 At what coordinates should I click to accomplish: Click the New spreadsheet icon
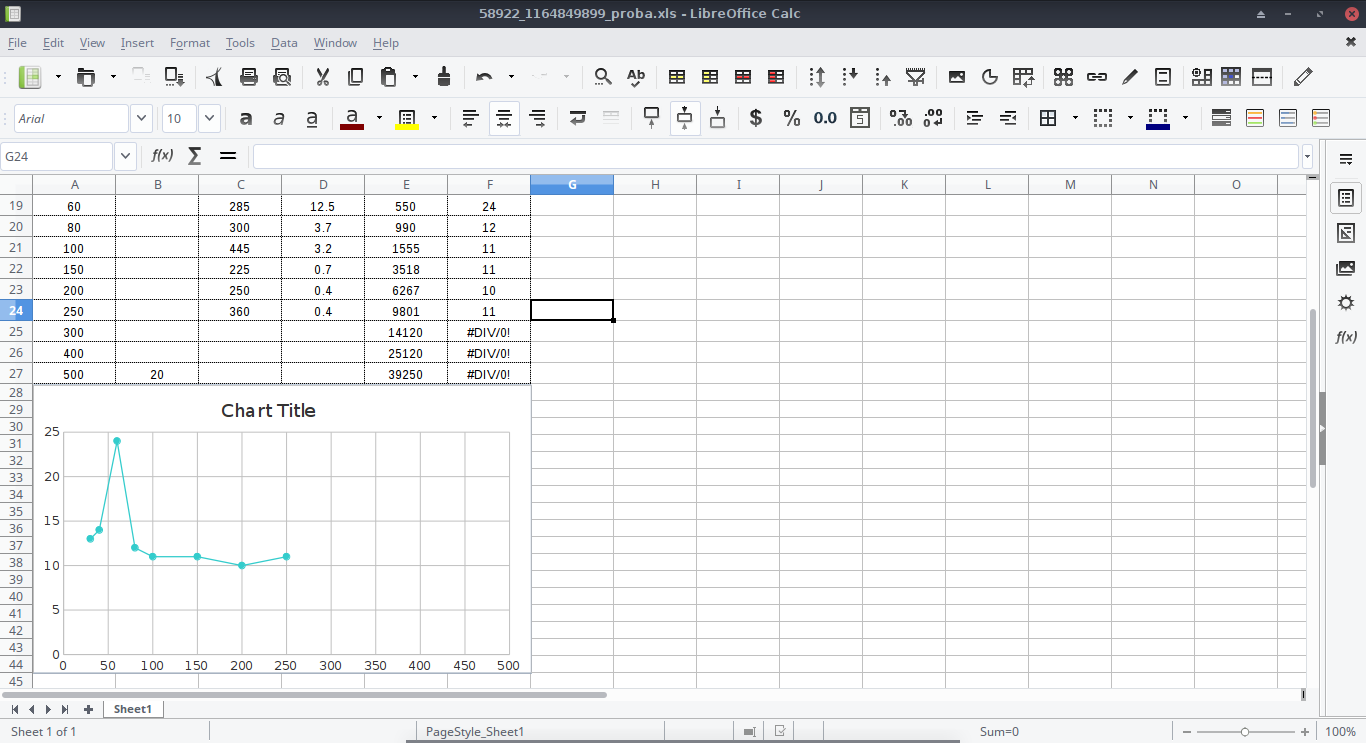[30, 77]
